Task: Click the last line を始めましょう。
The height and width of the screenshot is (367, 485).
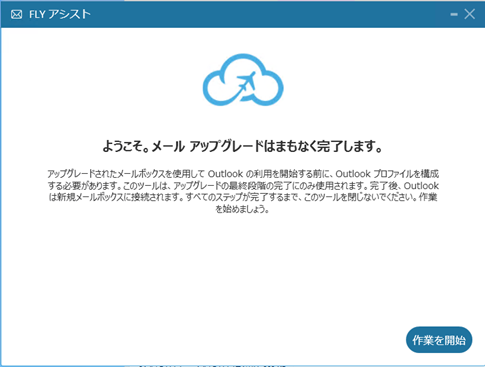Action: tap(242, 209)
